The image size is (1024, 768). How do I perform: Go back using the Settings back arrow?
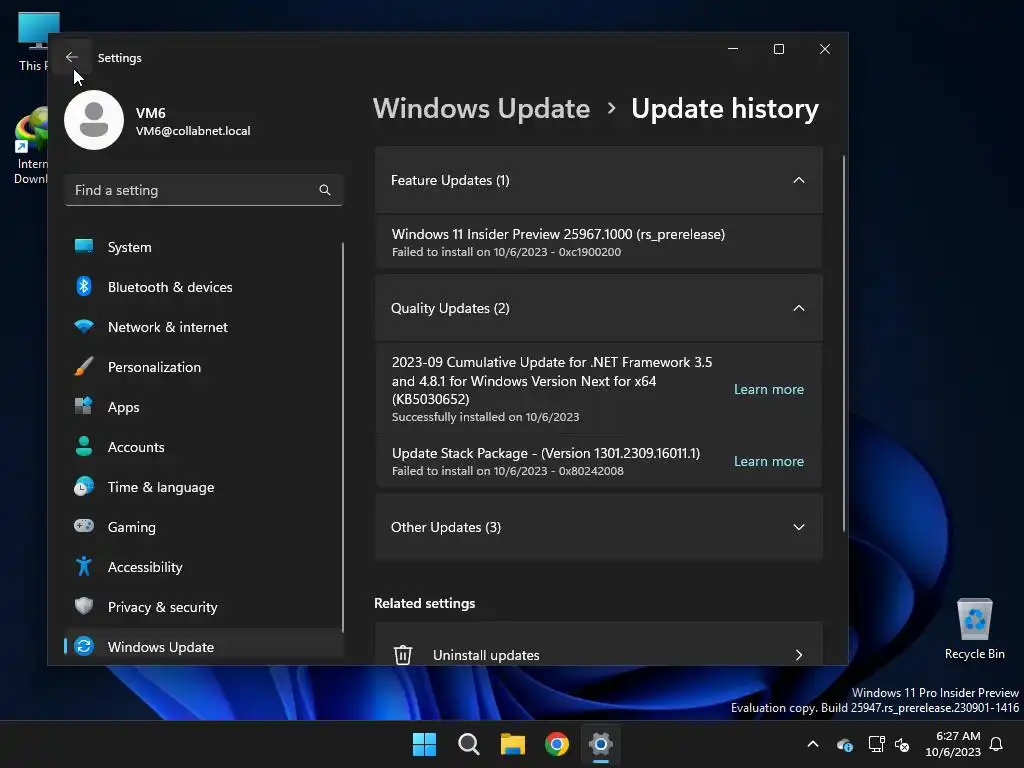click(x=72, y=57)
